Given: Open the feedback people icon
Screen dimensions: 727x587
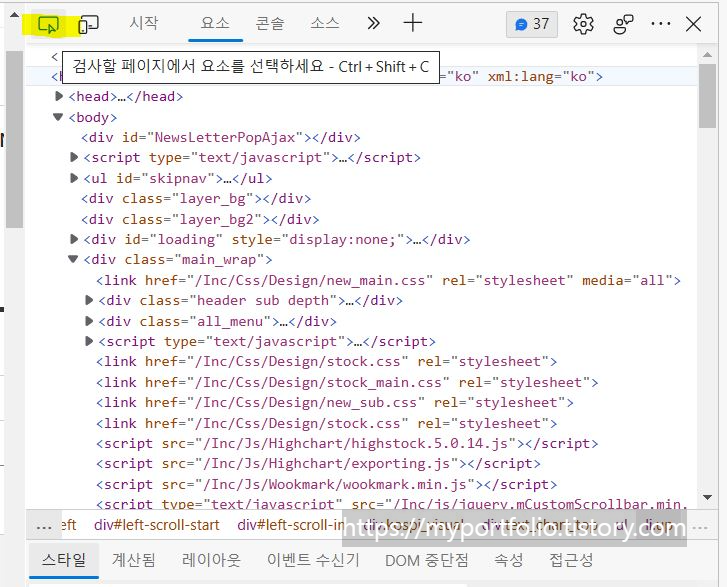Looking at the screenshot, I should tap(623, 24).
